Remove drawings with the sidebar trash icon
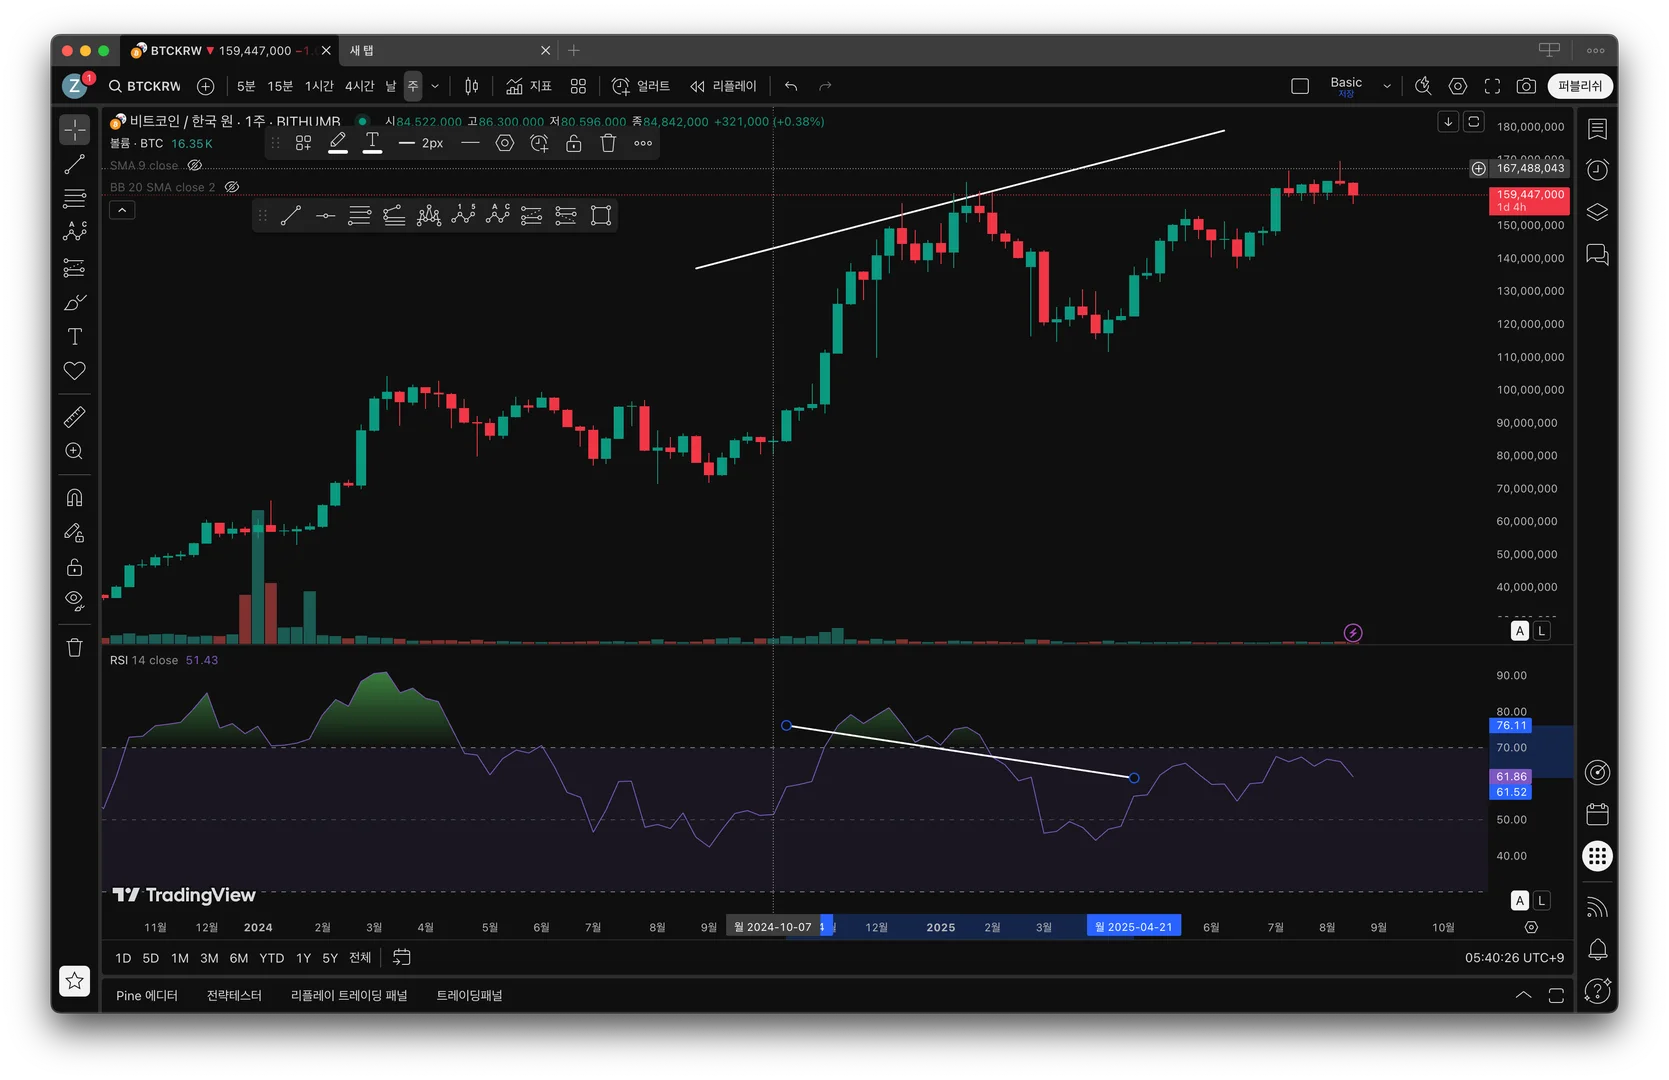The image size is (1669, 1080). coord(75,648)
